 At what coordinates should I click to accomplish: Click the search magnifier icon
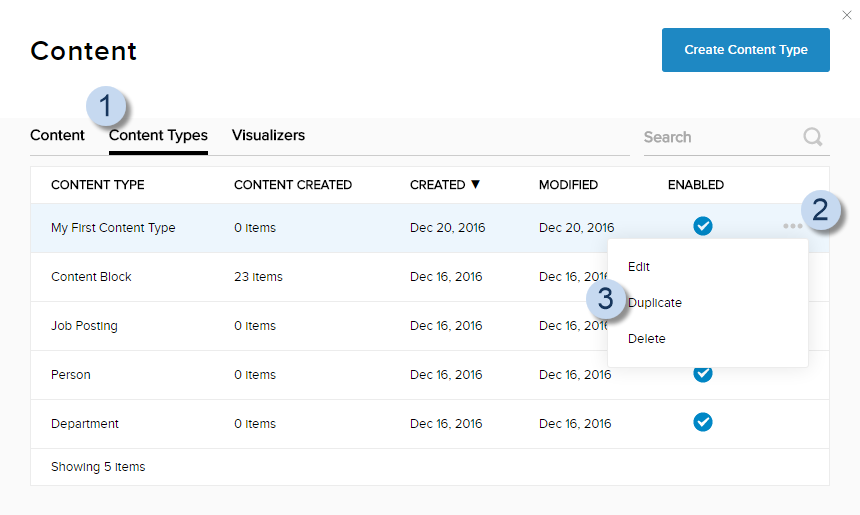pos(812,137)
